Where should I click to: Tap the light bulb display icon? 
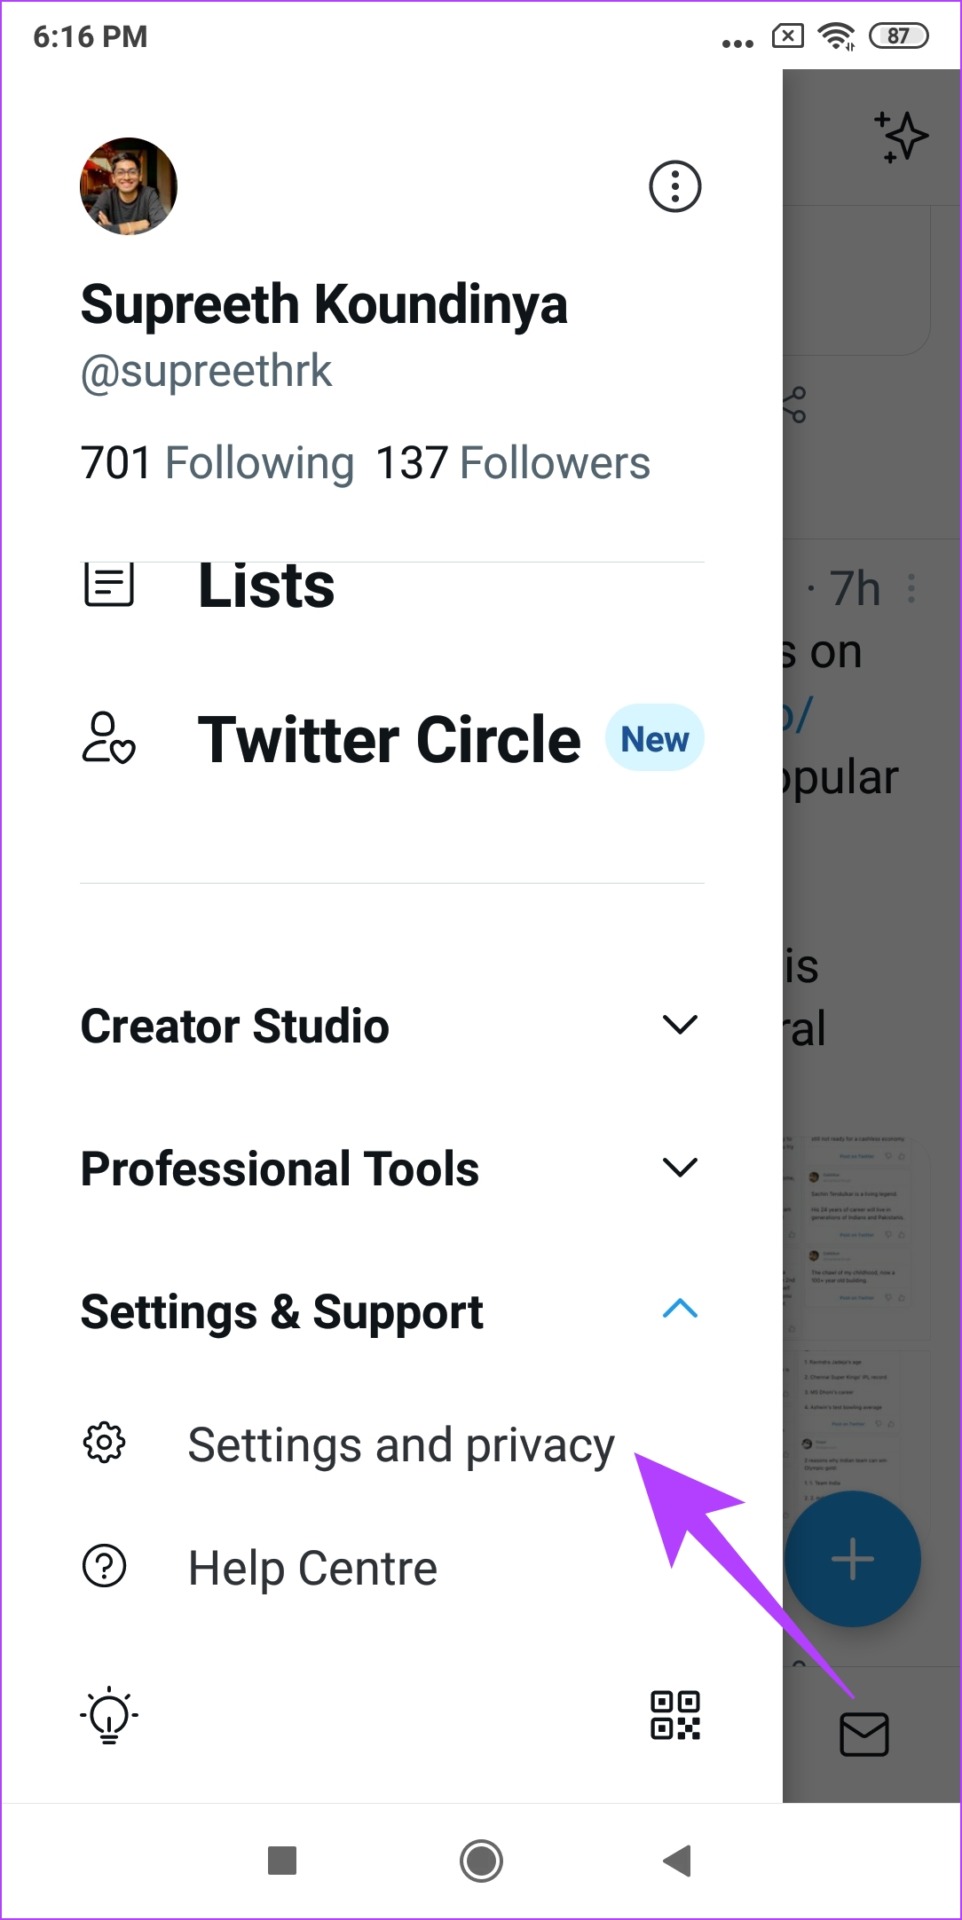click(108, 1716)
